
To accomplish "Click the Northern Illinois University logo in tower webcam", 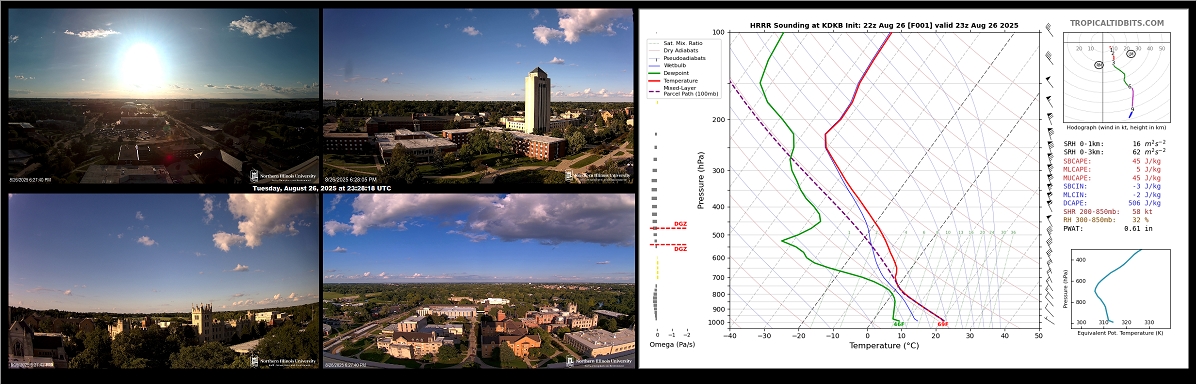I will 598,175.
